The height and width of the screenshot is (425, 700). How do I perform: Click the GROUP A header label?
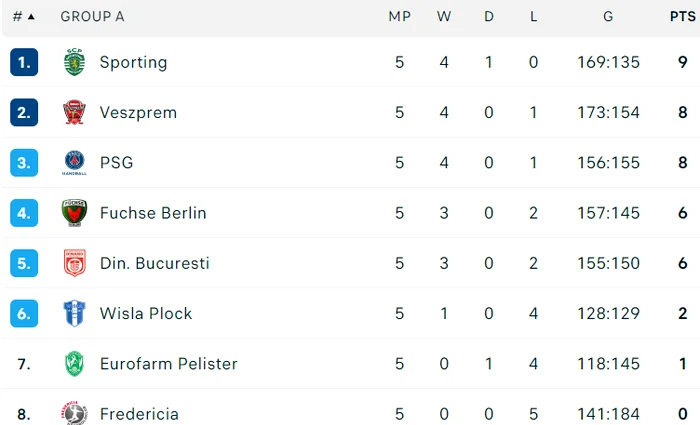92,17
